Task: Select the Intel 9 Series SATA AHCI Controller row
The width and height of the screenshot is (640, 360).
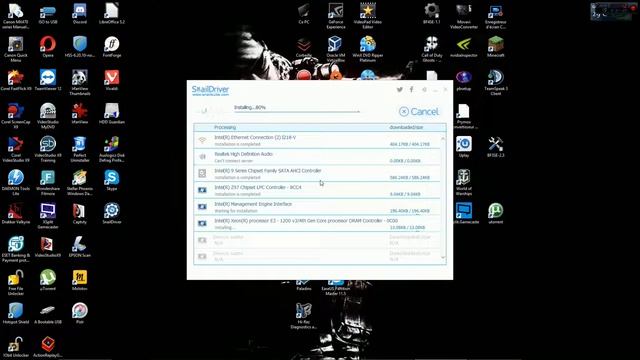Action: pos(317,174)
